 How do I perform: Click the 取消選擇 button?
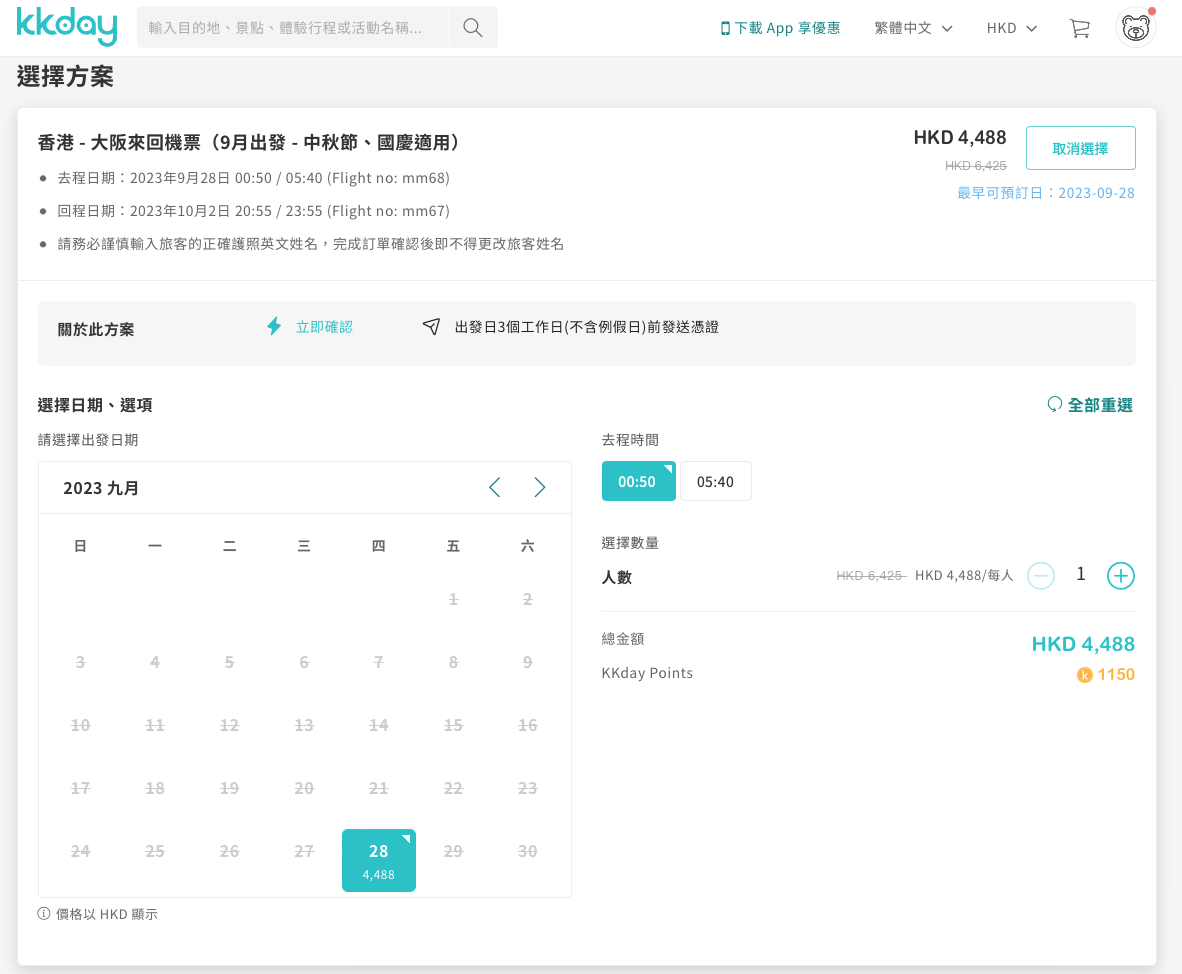1080,148
